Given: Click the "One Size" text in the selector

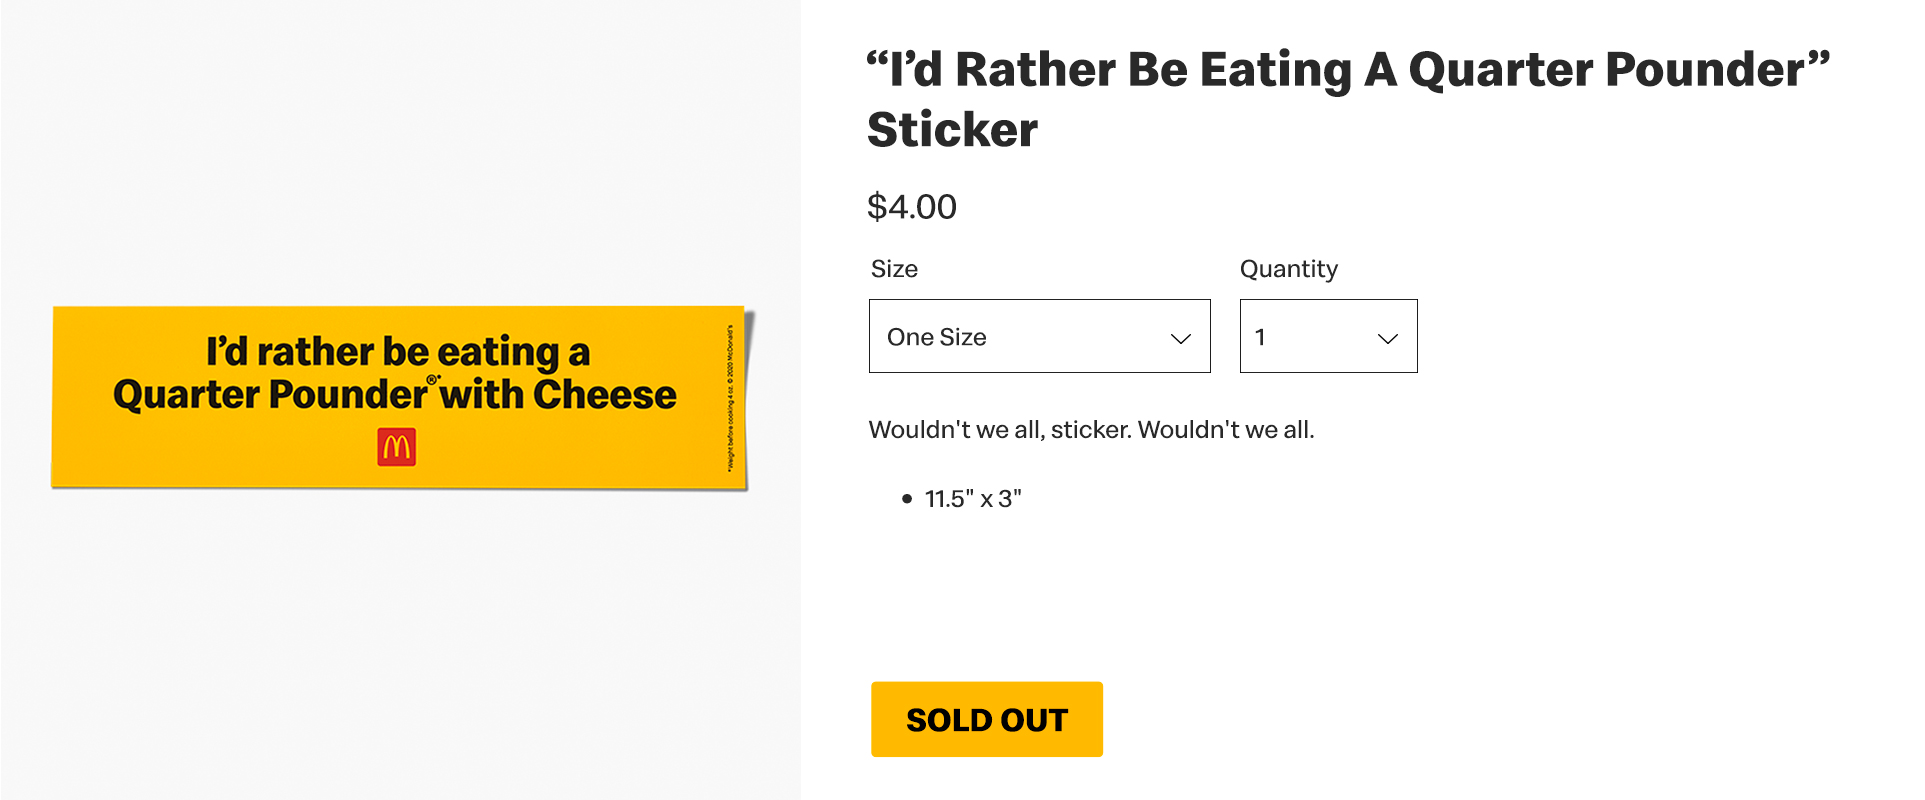Looking at the screenshot, I should pyautogui.click(x=936, y=337).
